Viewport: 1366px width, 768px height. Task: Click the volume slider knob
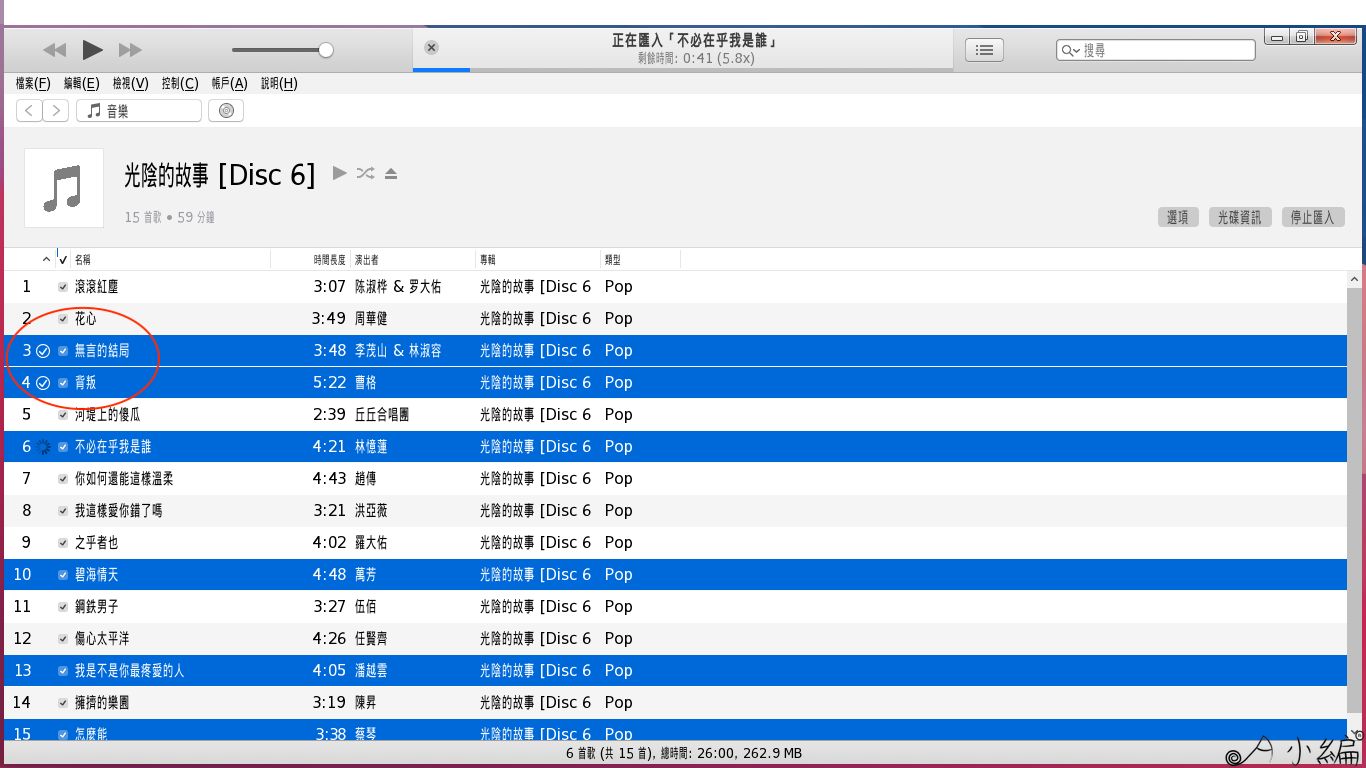[x=326, y=50]
